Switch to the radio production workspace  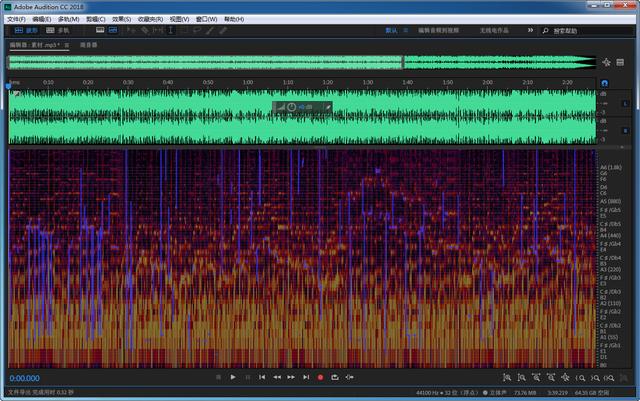[x=494, y=31]
